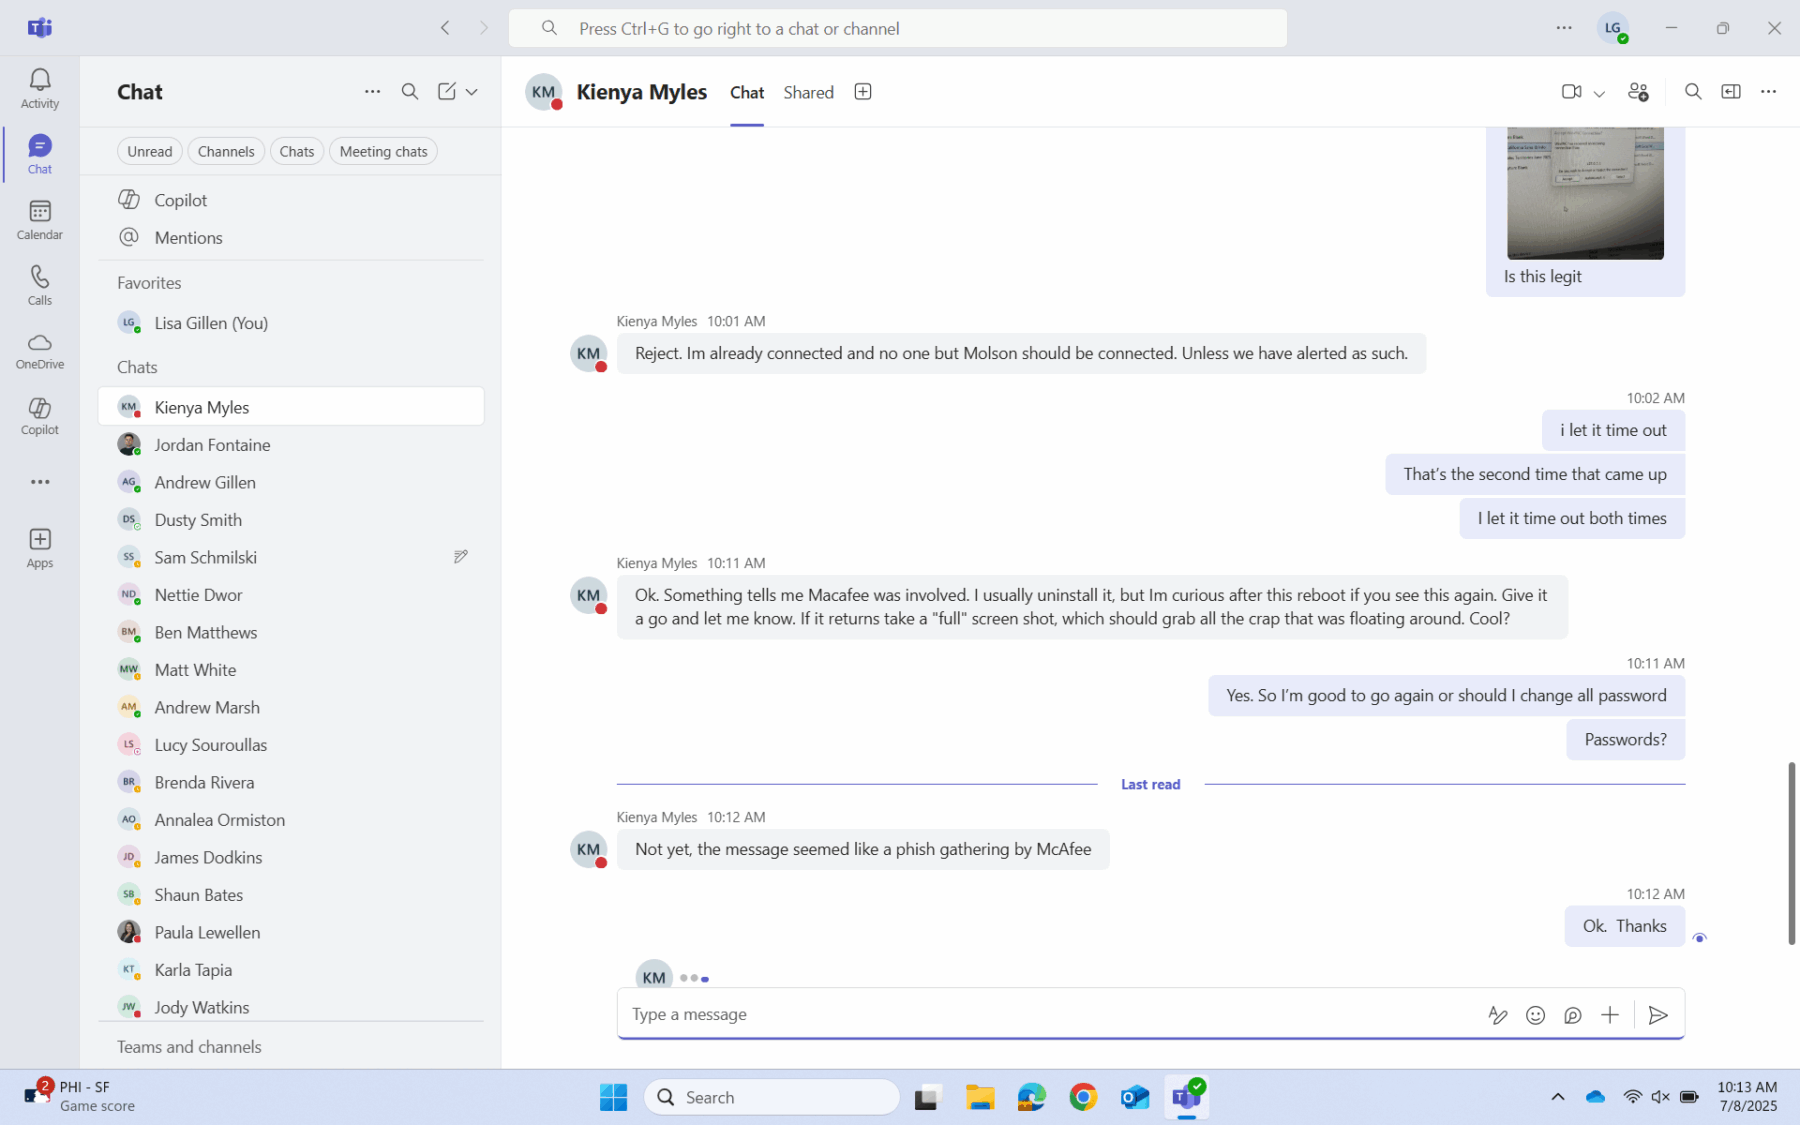Open the Calendar from left rail
This screenshot has width=1800, height=1125.
[x=40, y=220]
